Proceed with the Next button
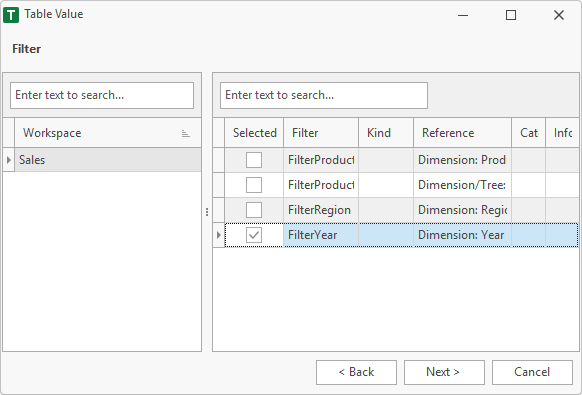The width and height of the screenshot is (582, 395). click(444, 372)
